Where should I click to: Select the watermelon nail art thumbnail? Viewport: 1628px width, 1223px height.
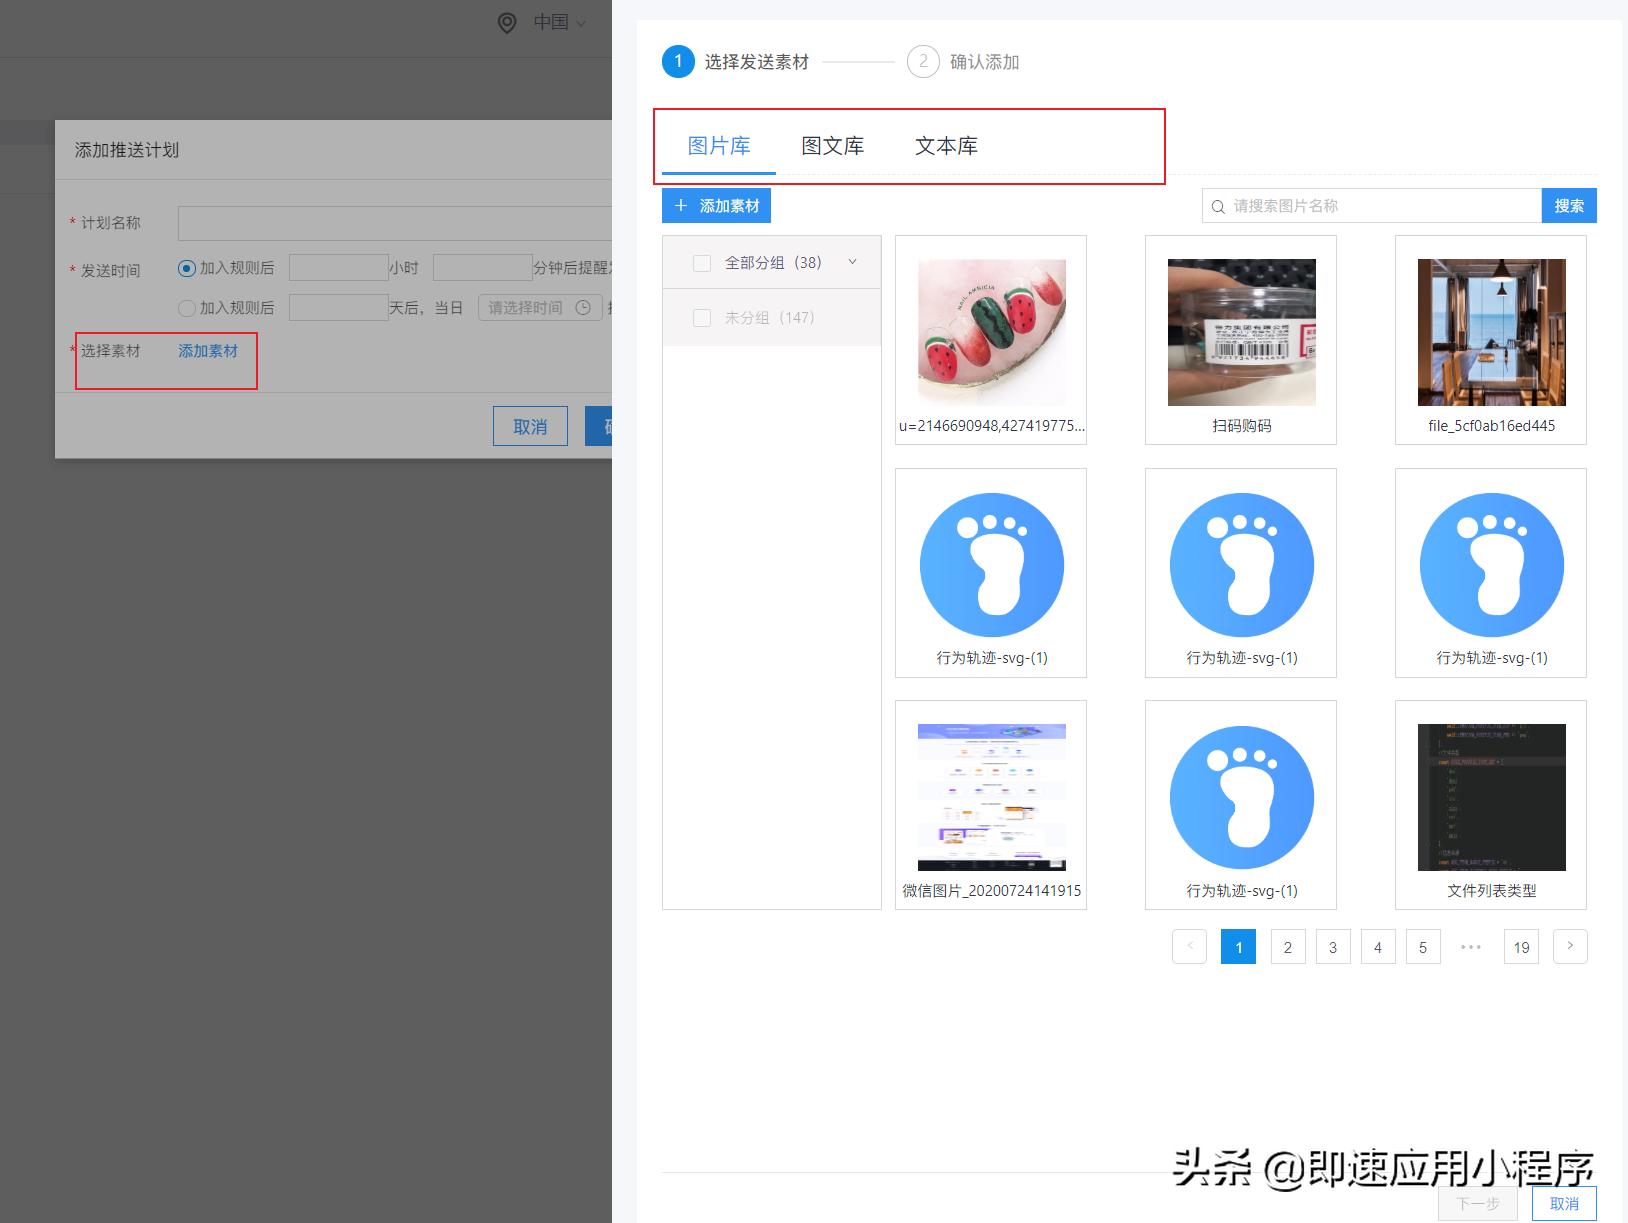(x=990, y=332)
